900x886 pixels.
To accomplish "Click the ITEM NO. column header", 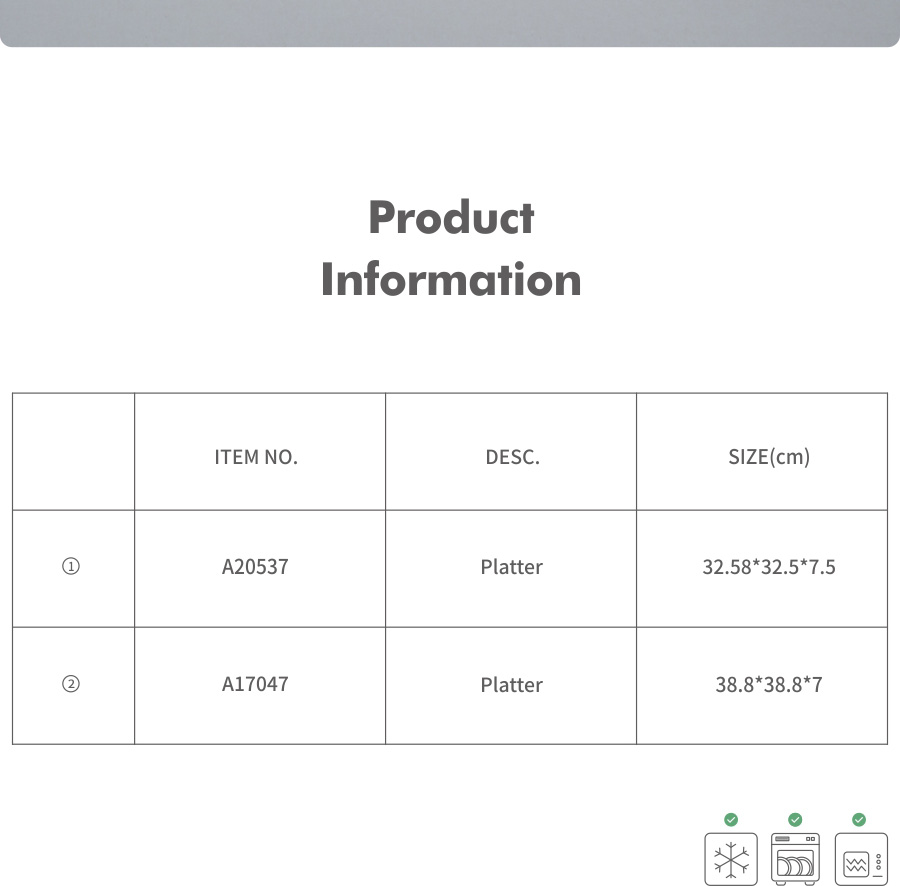I will click(256, 458).
